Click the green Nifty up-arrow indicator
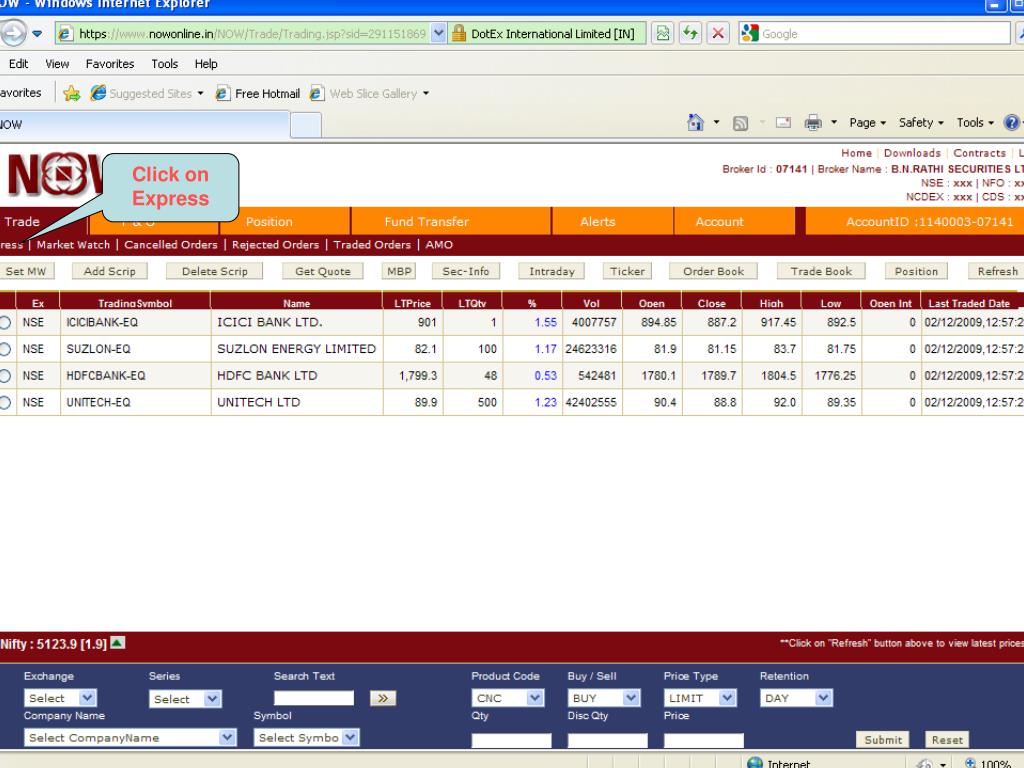Screen dimensions: 1024x768 coord(118,643)
